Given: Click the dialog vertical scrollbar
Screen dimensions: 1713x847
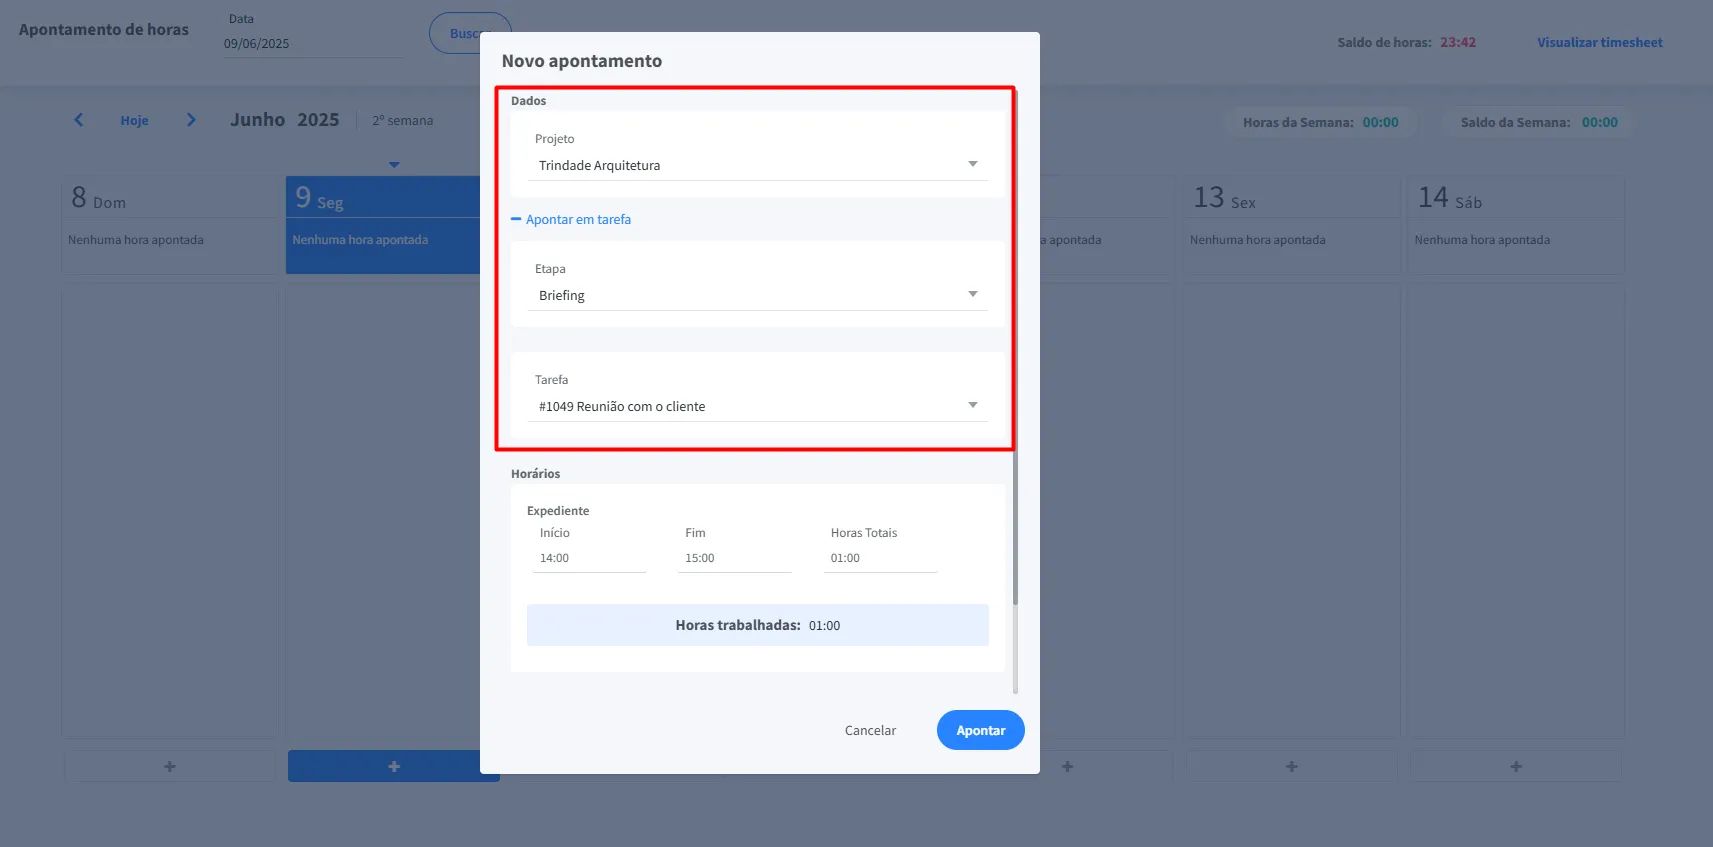Looking at the screenshot, I should (x=1015, y=530).
